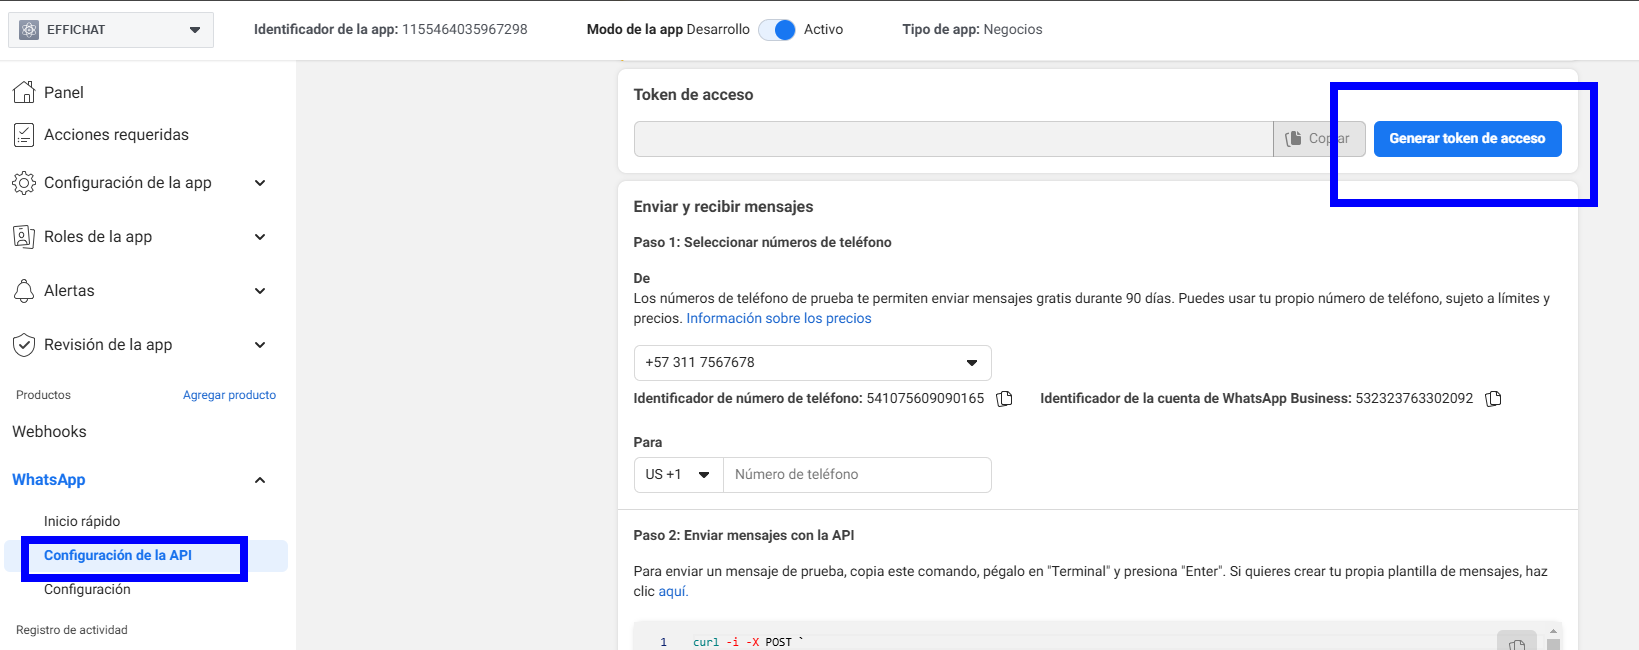Click the Acciones requeridas checklist icon
The image size is (1639, 650).
(24, 135)
